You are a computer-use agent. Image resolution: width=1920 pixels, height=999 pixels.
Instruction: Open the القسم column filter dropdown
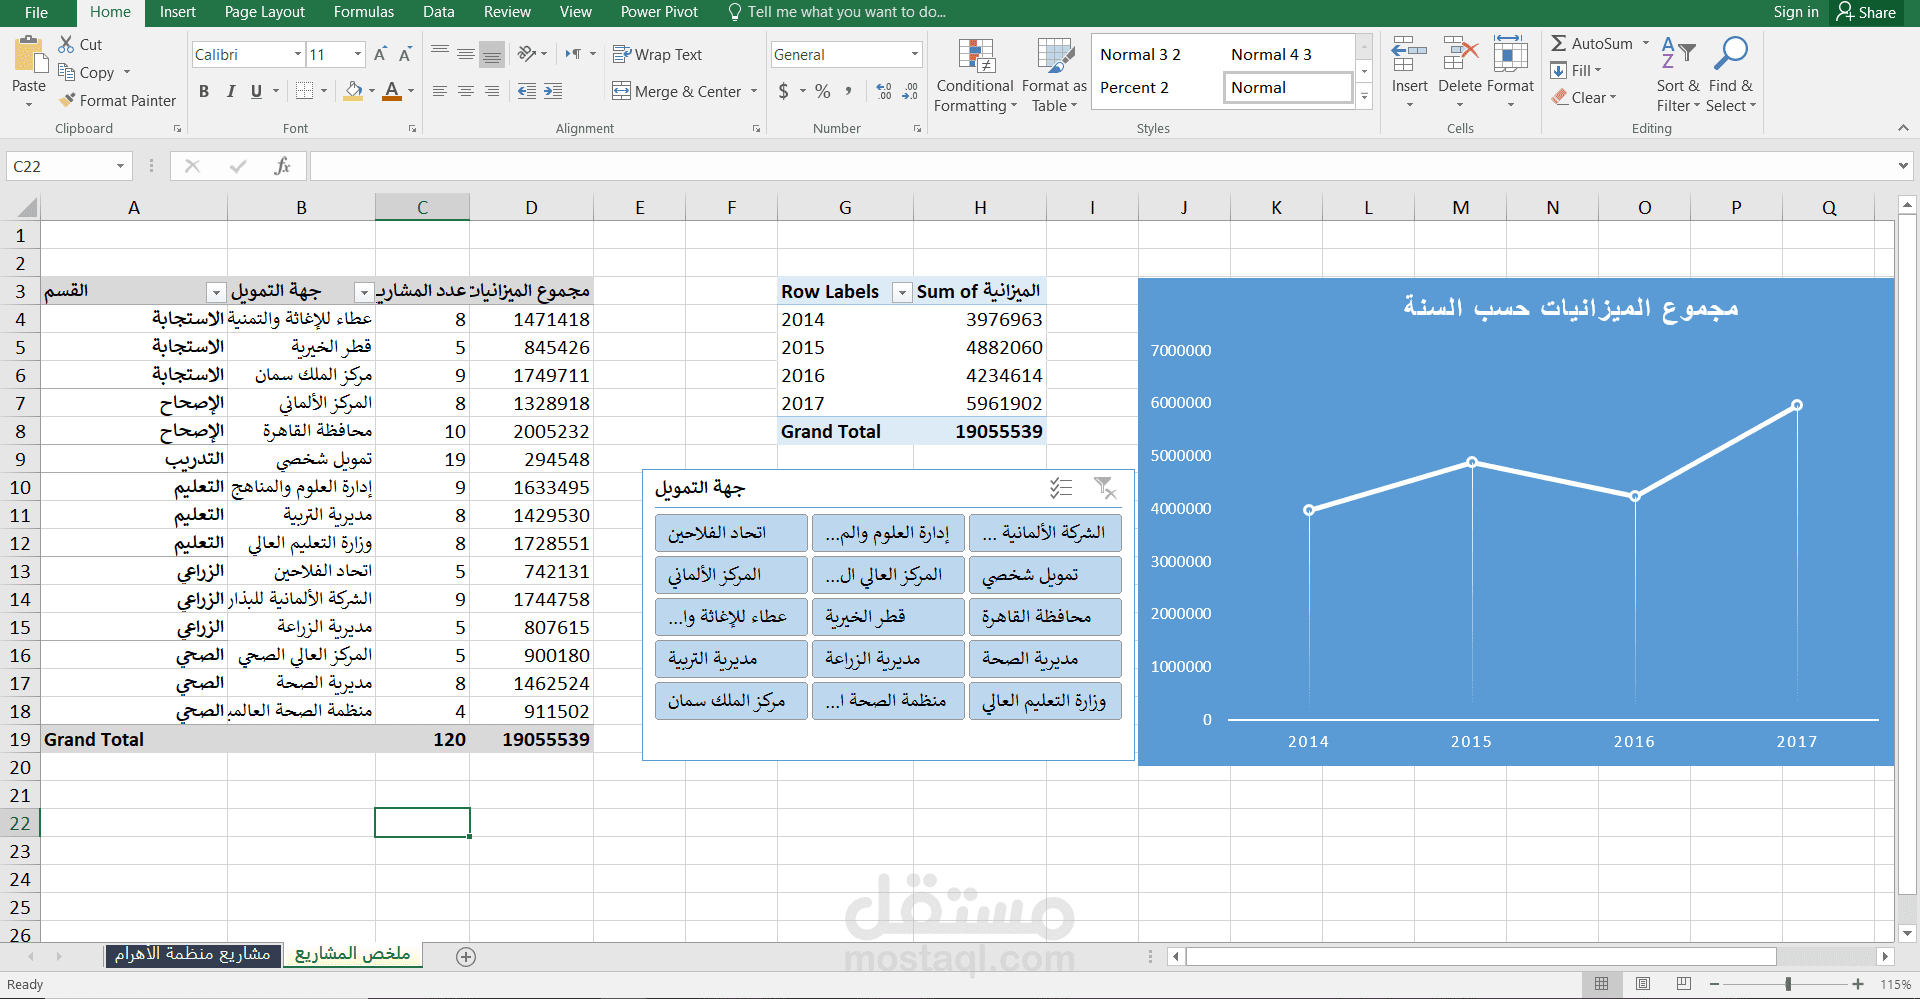215,292
